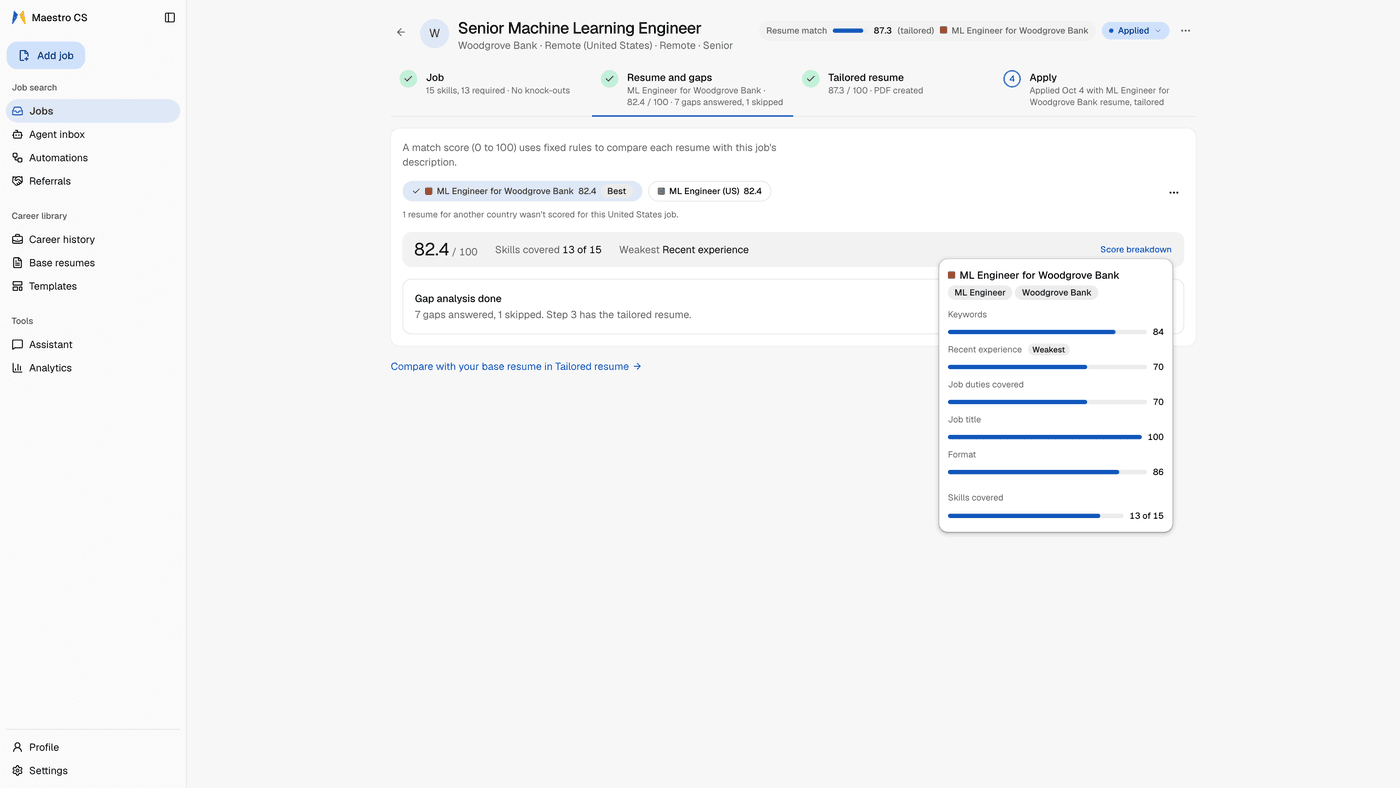Go back with the left arrow icon

[401, 32]
